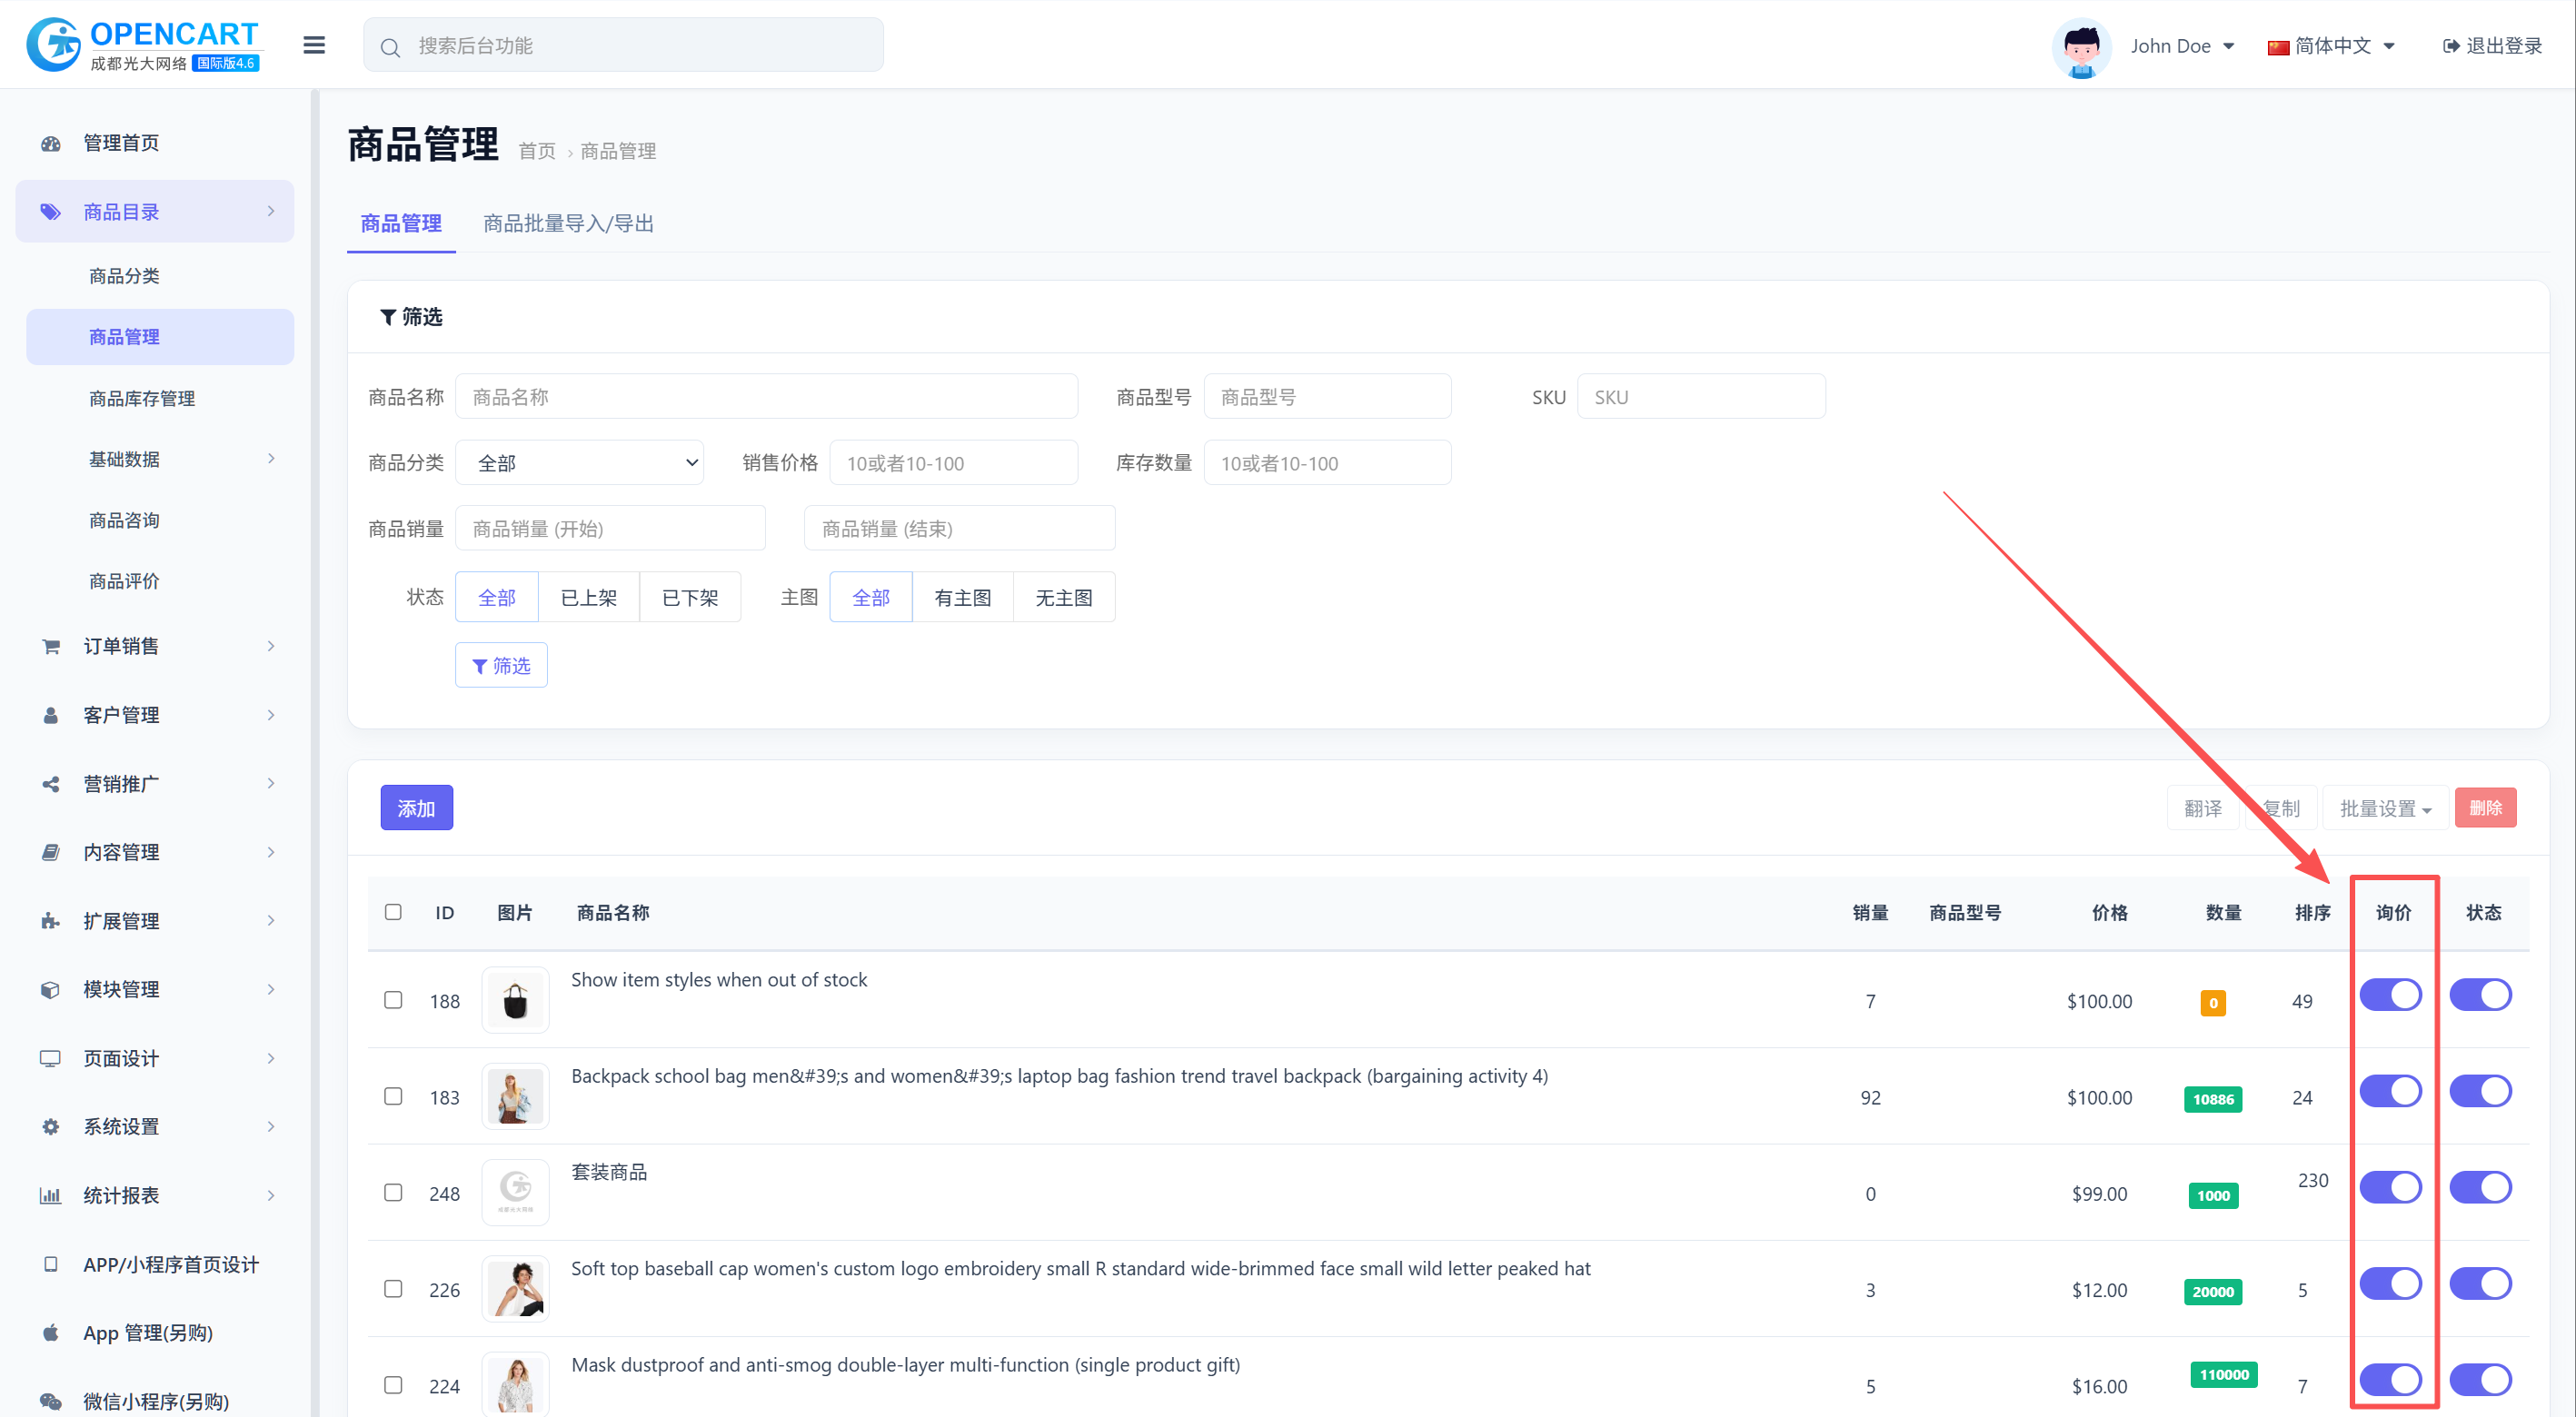Focus the 搜索后台功能 search box
This screenshot has width=2576, height=1417.
623,45
